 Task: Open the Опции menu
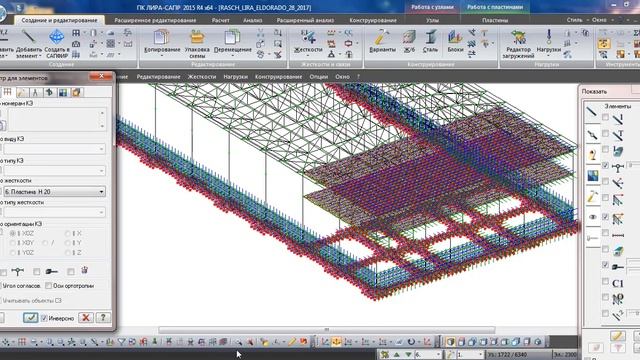pyautogui.click(x=318, y=76)
